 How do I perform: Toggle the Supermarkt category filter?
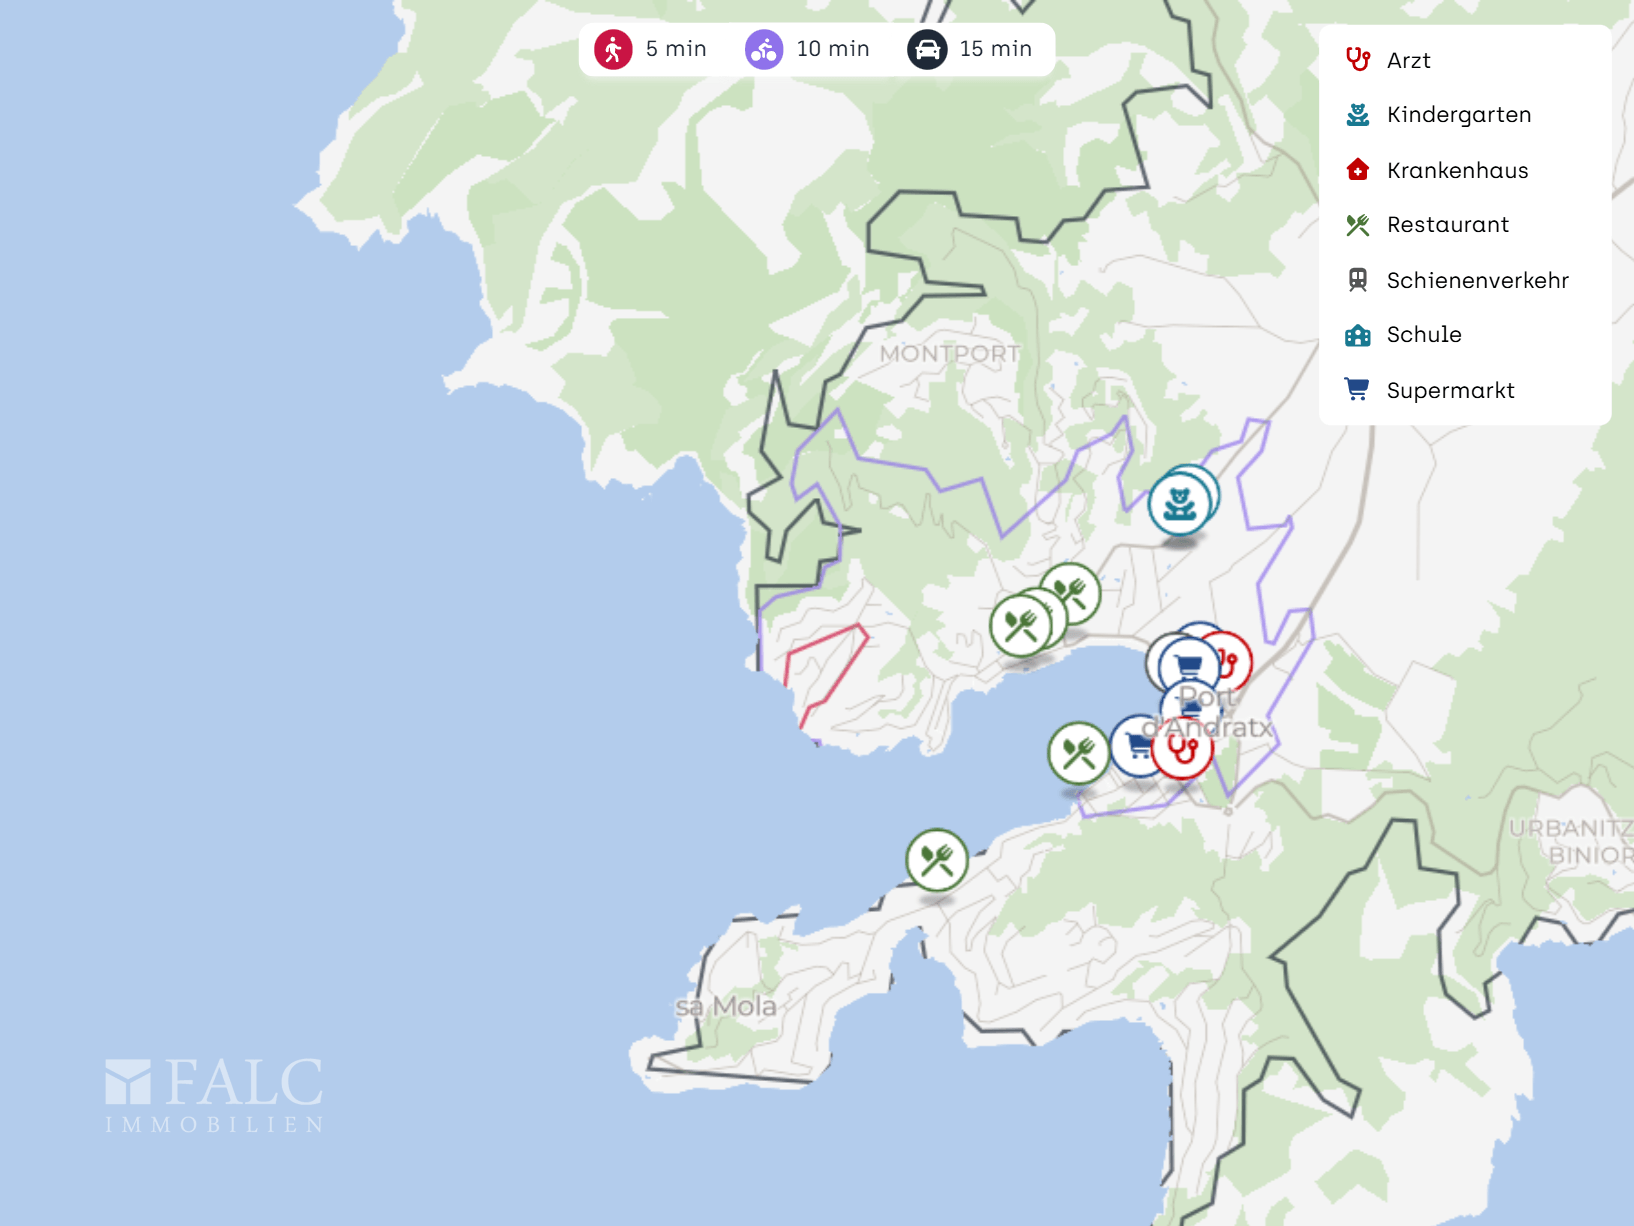(x=1450, y=390)
